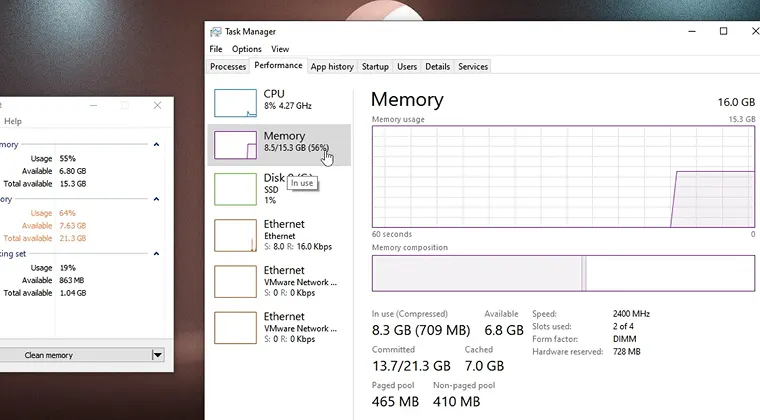Open the Options menu in Task Manager

[x=246, y=49]
